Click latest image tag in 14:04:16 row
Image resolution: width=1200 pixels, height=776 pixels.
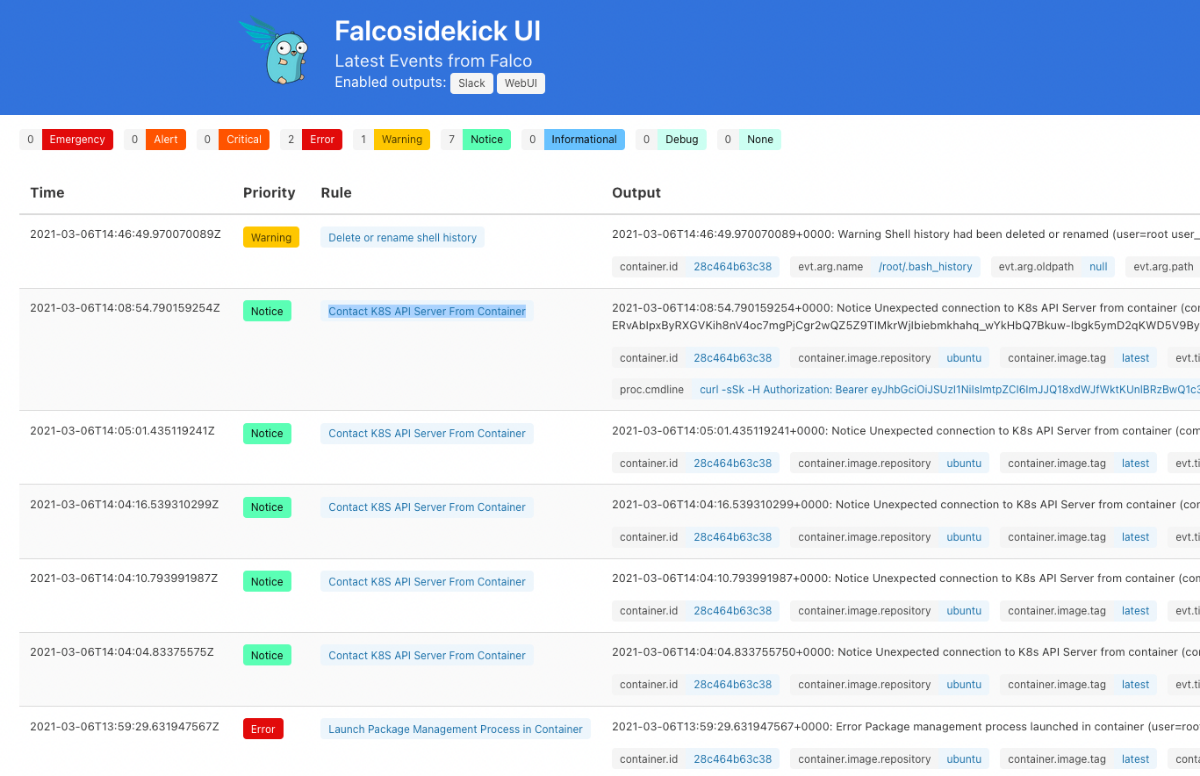[1136, 538]
